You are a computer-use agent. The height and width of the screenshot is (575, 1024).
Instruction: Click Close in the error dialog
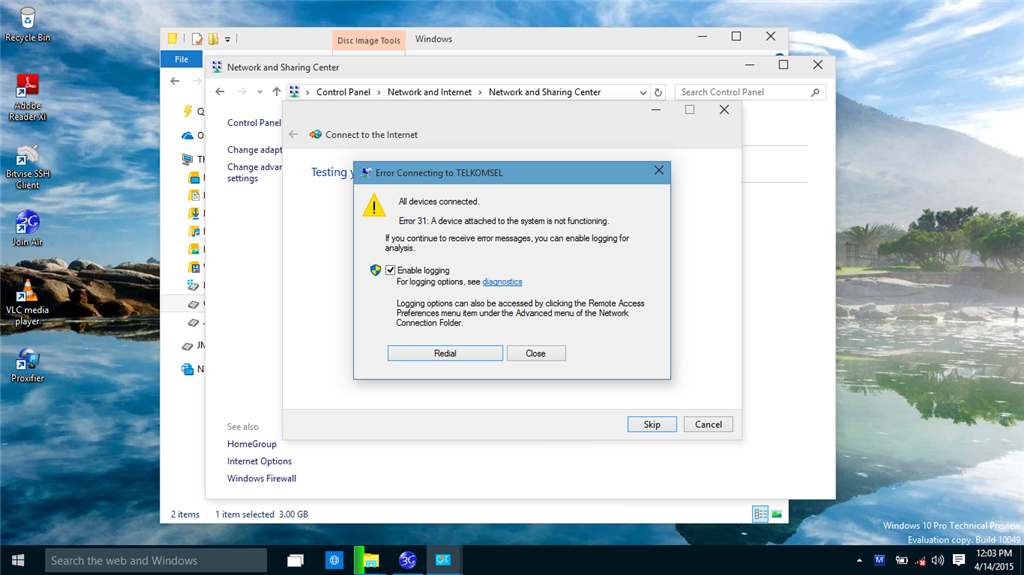(x=536, y=353)
